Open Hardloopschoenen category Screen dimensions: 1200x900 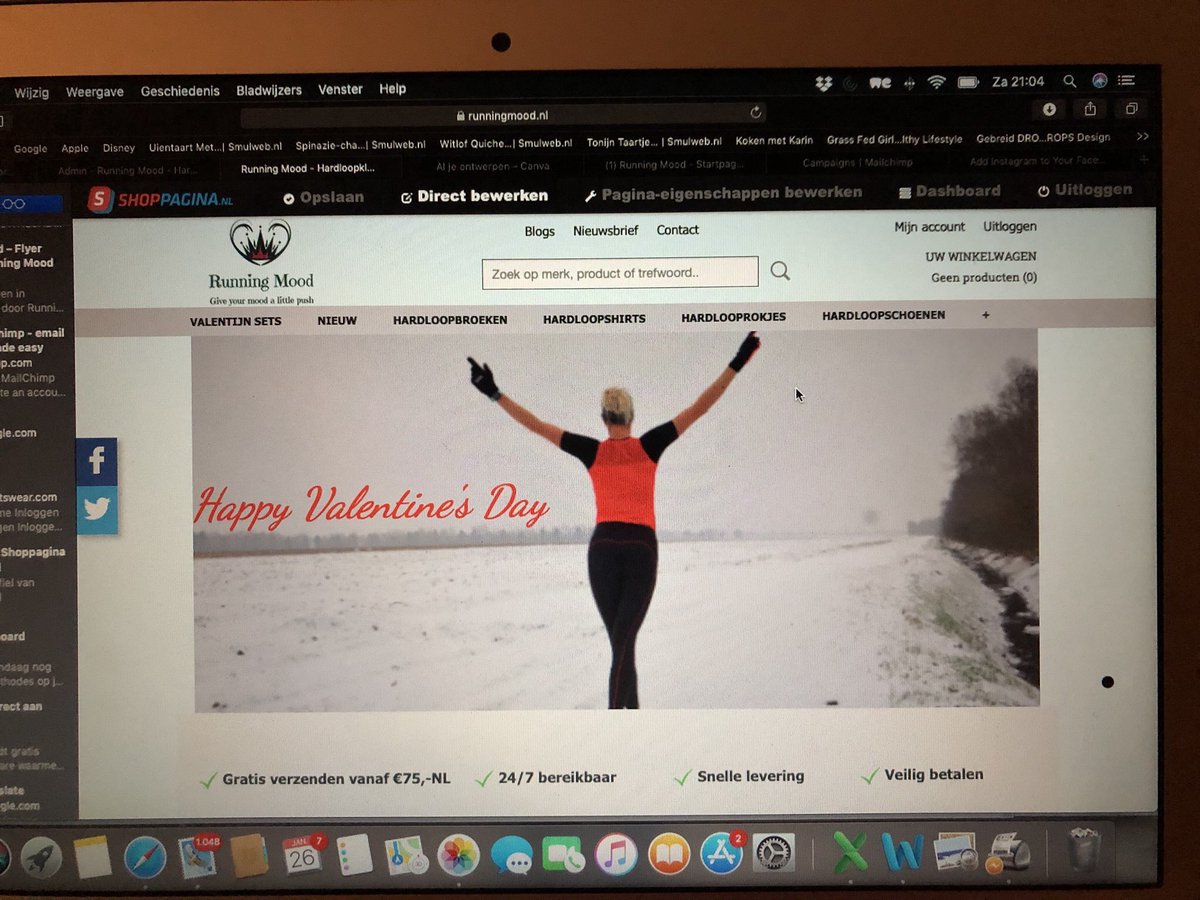pyautogui.click(x=883, y=316)
